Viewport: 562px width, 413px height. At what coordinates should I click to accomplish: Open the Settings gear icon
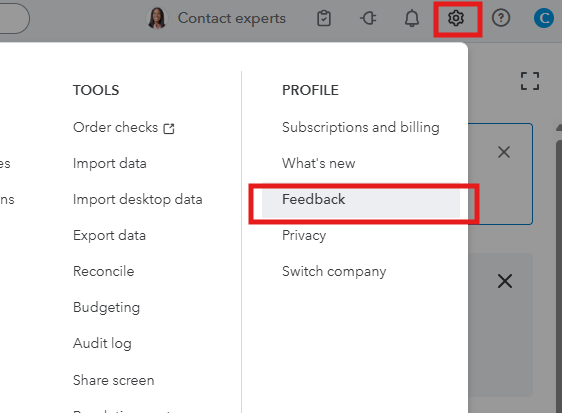pyautogui.click(x=456, y=18)
